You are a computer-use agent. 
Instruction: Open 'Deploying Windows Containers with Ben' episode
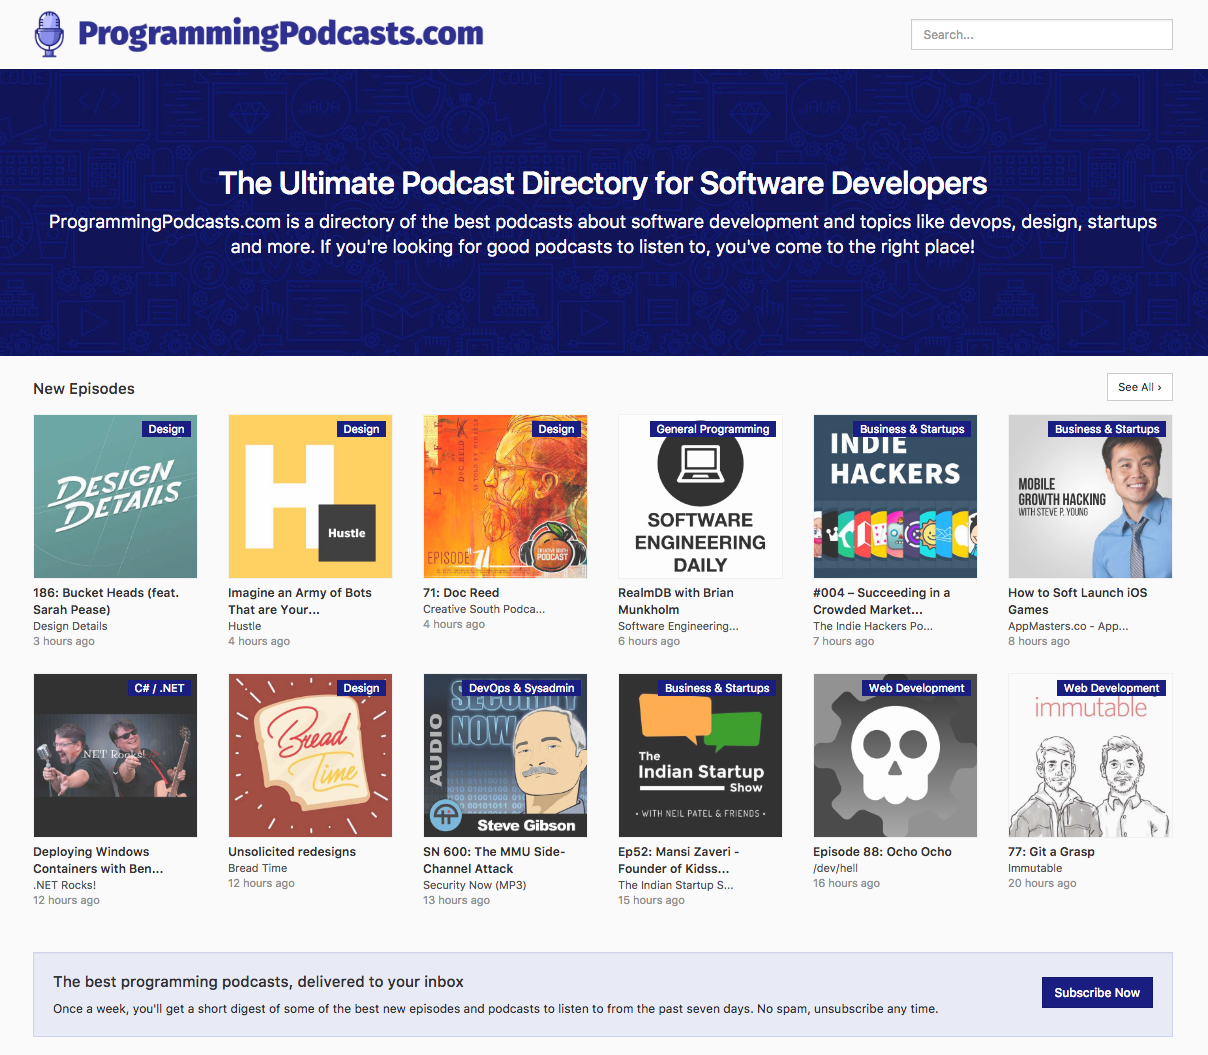[98, 860]
